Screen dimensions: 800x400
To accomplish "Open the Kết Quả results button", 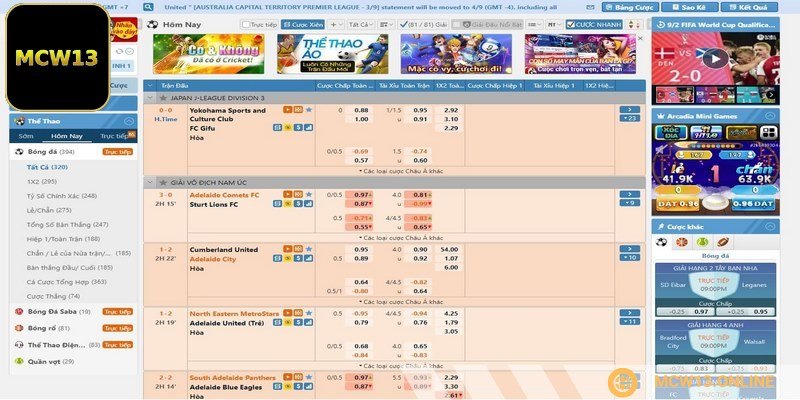I will pos(752,7).
